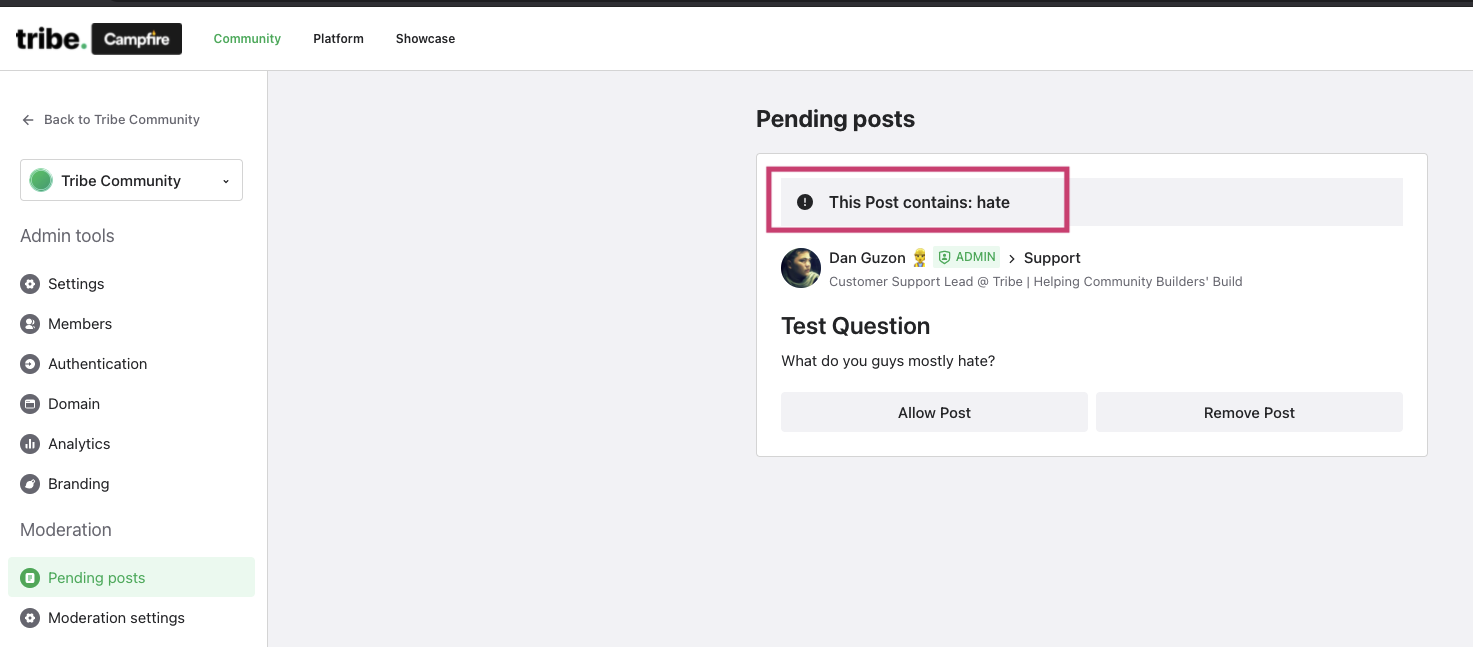The height and width of the screenshot is (647, 1473).
Task: Click the tribe Campfire logo
Action: click(x=99, y=39)
